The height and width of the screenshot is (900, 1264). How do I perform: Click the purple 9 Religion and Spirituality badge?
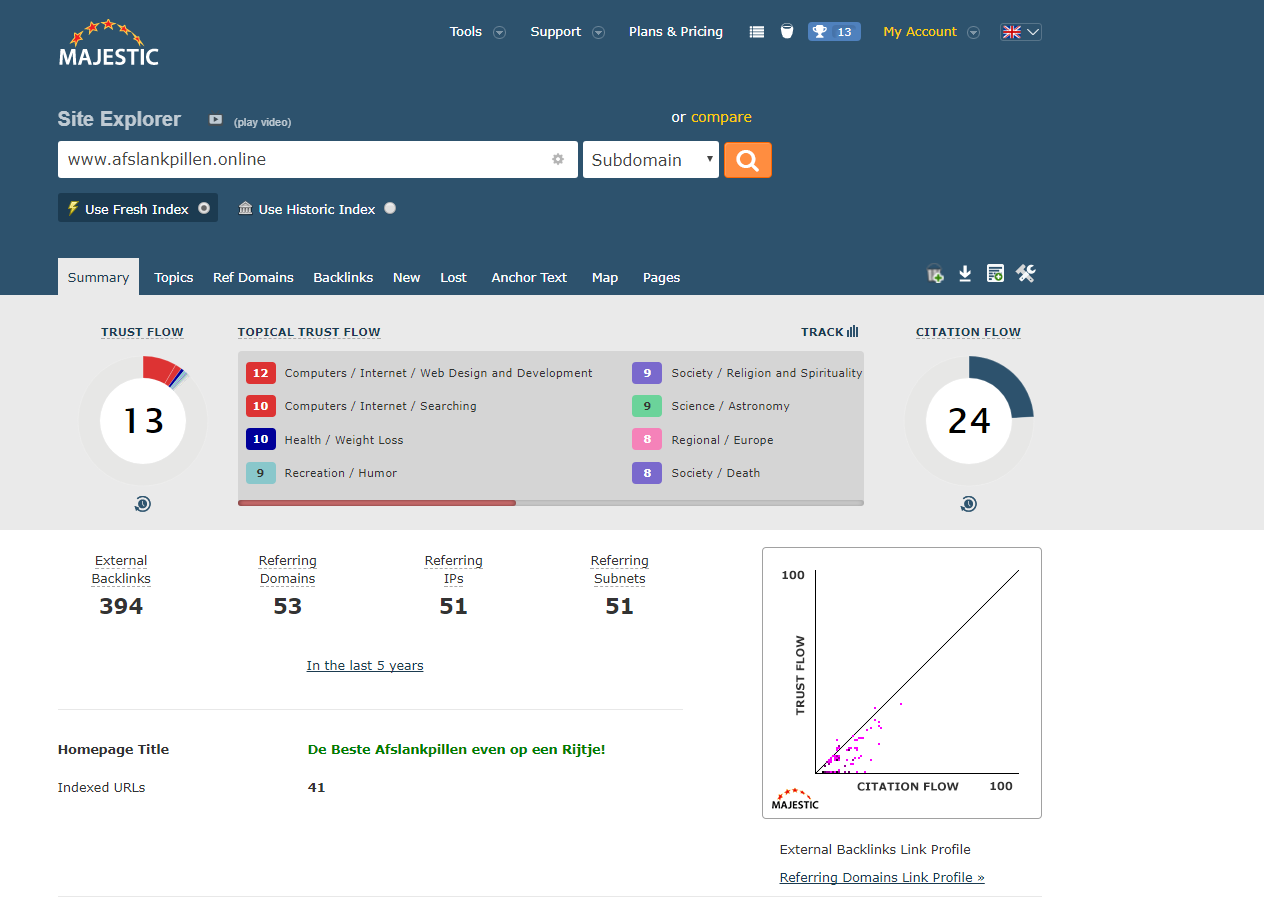tap(647, 373)
